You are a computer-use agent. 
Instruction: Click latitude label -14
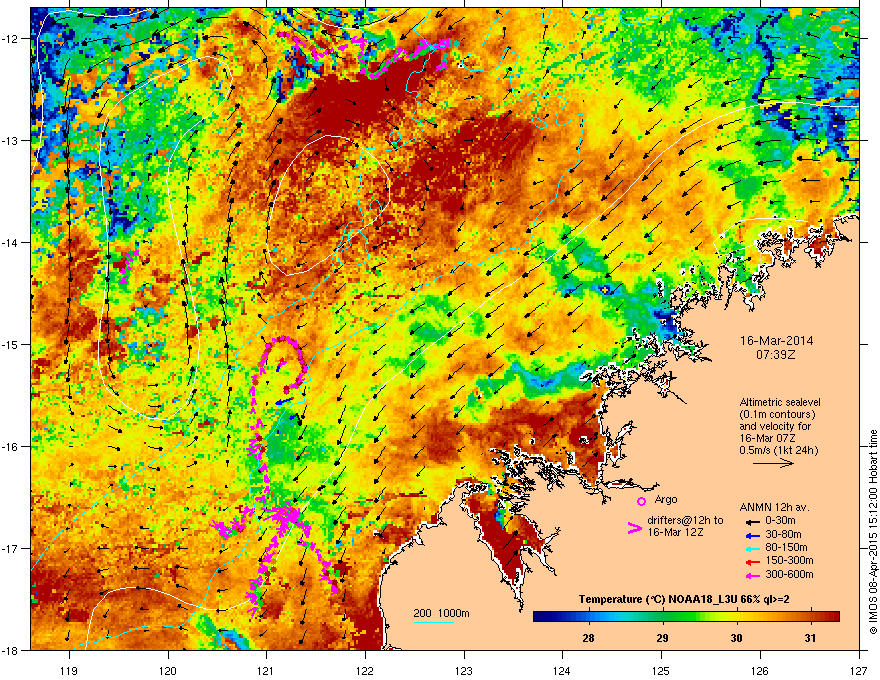coord(11,242)
